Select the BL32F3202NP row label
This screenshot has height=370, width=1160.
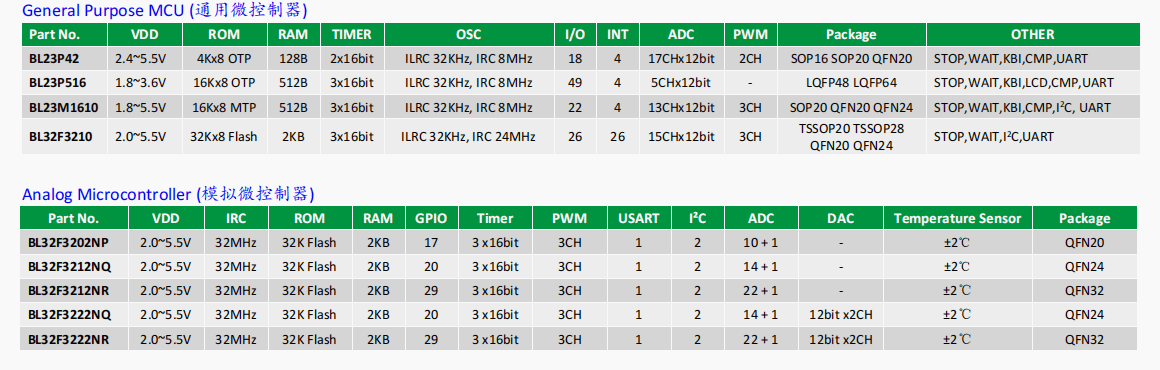pyautogui.click(x=68, y=243)
